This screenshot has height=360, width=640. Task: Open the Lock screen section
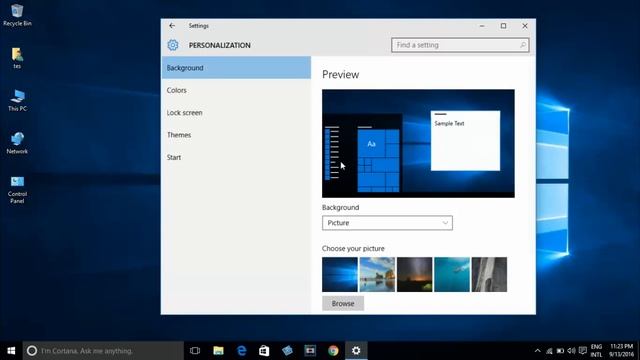point(236,113)
